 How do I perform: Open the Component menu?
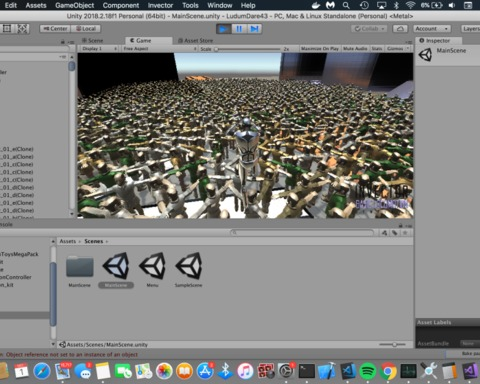point(121,5)
